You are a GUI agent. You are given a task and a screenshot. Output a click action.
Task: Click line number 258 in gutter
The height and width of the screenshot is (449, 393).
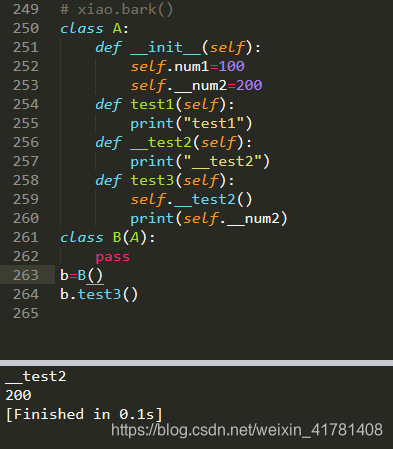pyautogui.click(x=26, y=180)
